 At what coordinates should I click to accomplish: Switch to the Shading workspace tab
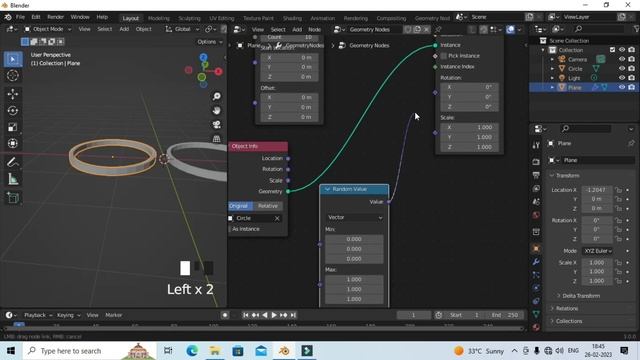(x=292, y=18)
